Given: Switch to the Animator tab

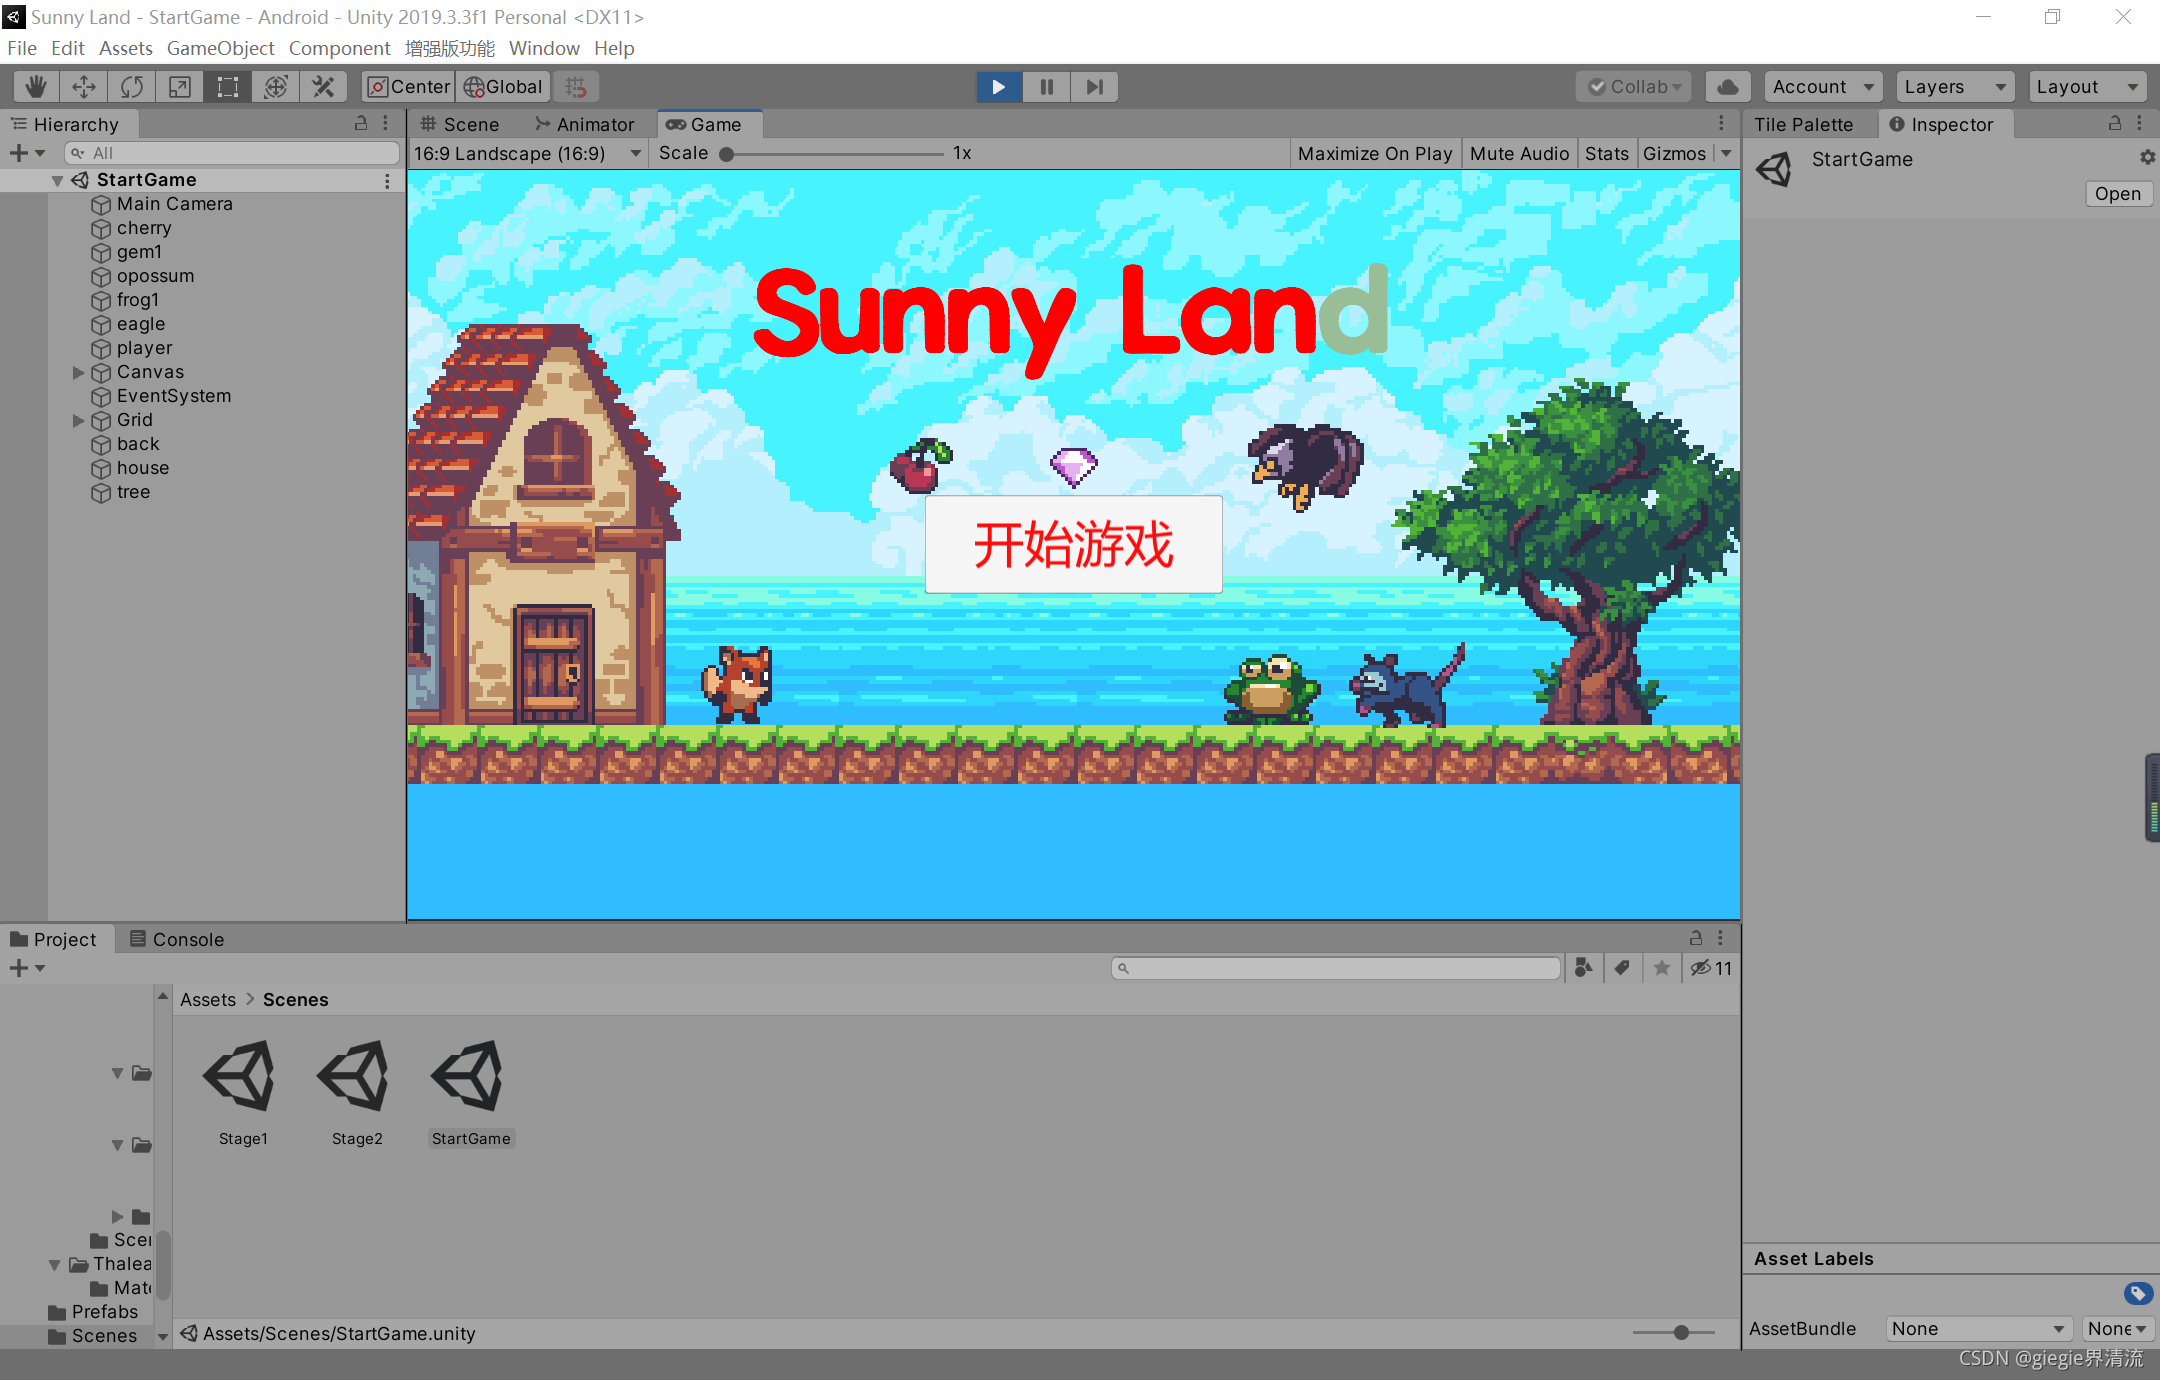Looking at the screenshot, I should [x=585, y=124].
